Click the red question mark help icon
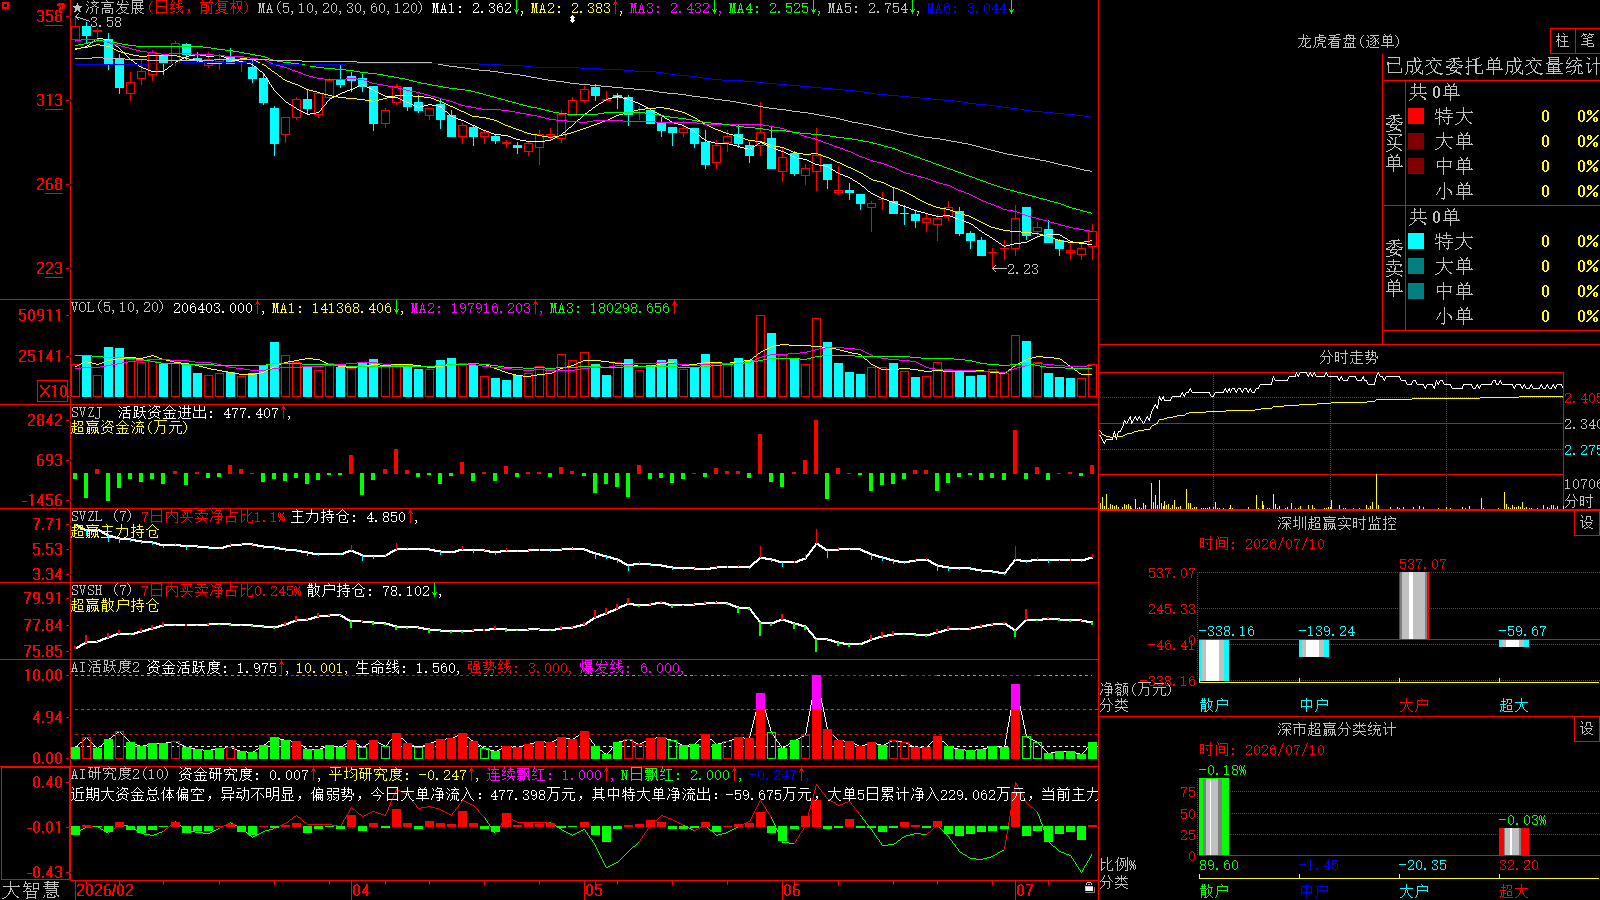 pyautogui.click(x=61, y=9)
